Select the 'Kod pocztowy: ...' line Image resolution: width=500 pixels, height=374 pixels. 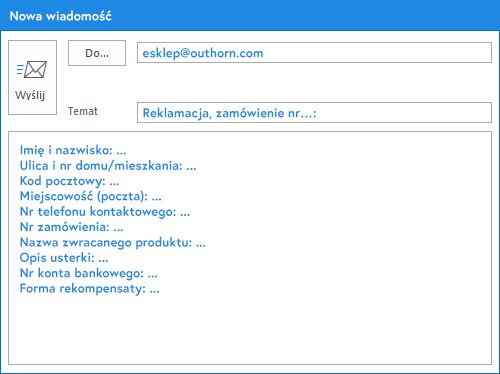(69, 181)
